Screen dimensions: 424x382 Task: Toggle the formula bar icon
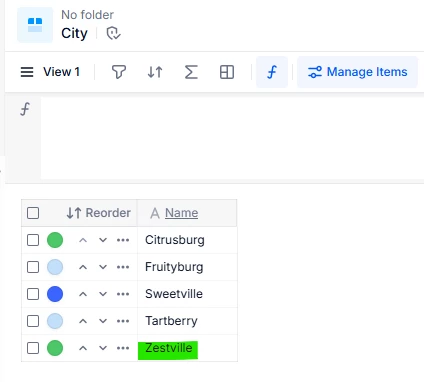point(272,72)
